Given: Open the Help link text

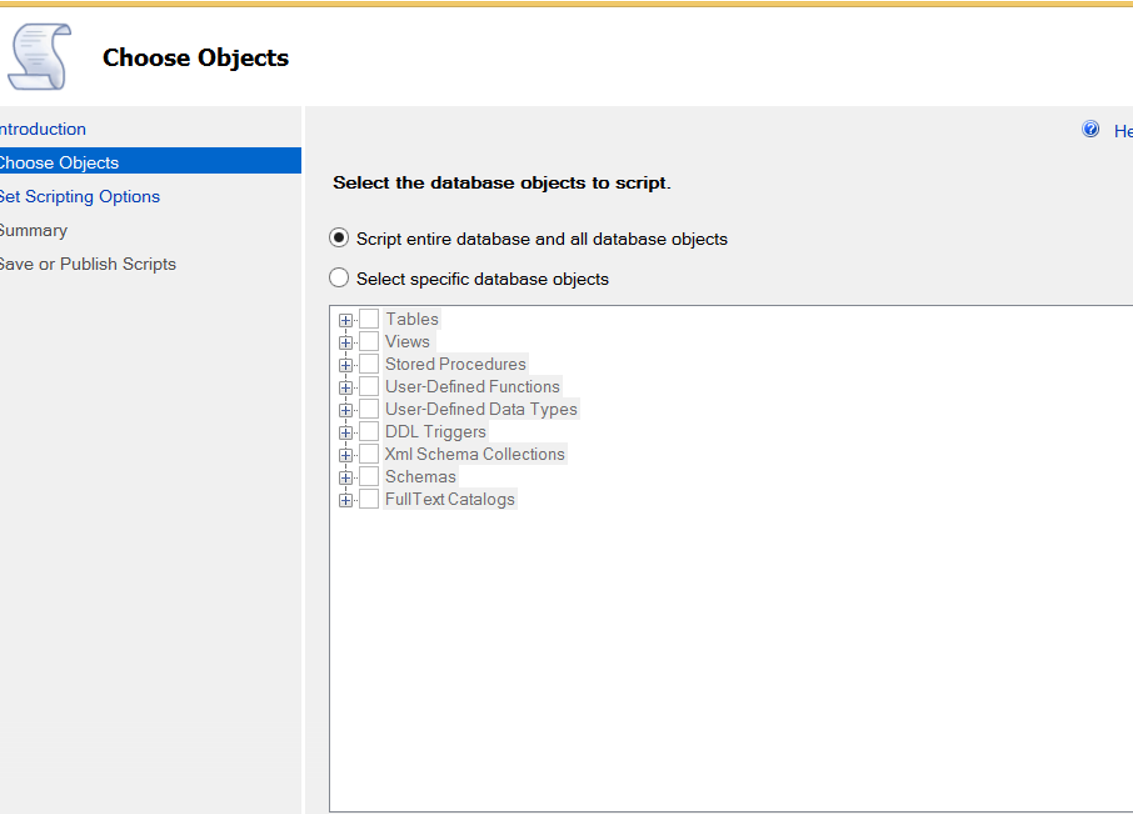Looking at the screenshot, I should tap(1123, 131).
